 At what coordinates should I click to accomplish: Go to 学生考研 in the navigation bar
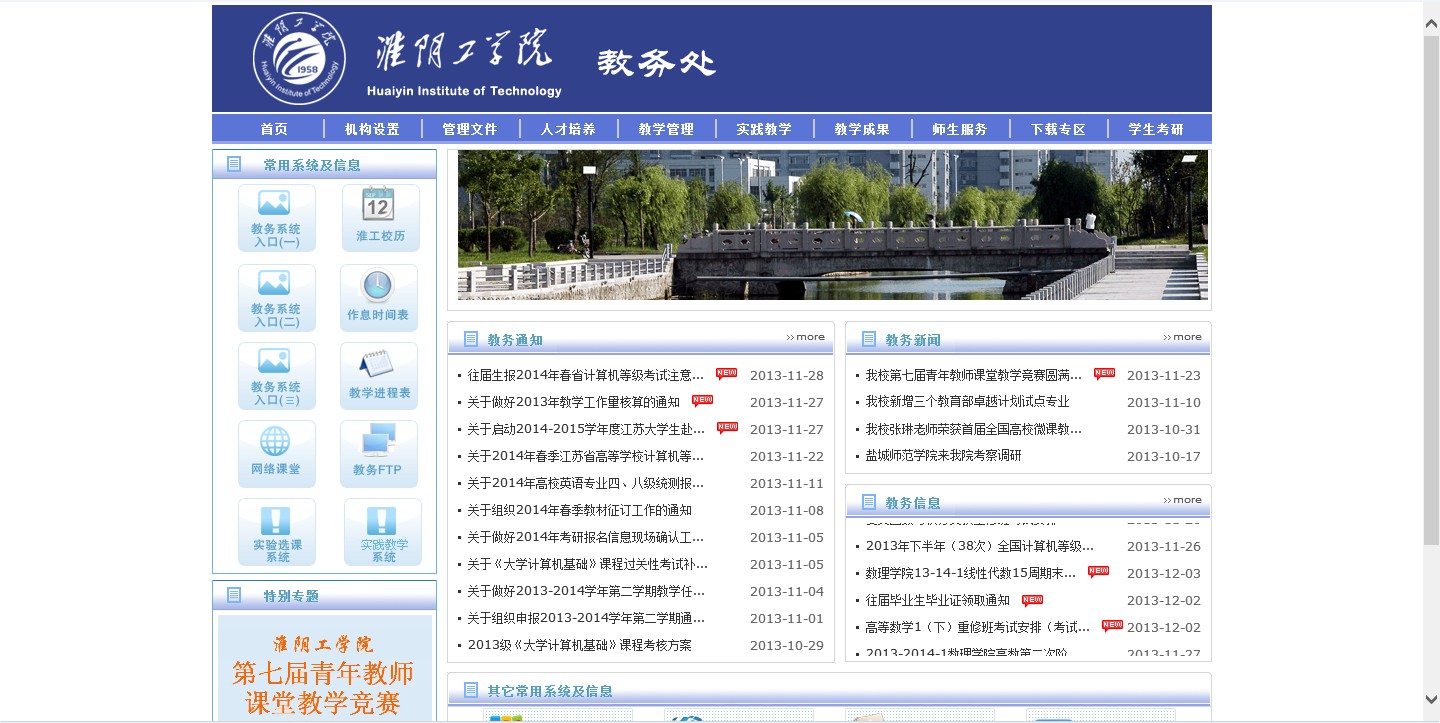coord(1156,129)
